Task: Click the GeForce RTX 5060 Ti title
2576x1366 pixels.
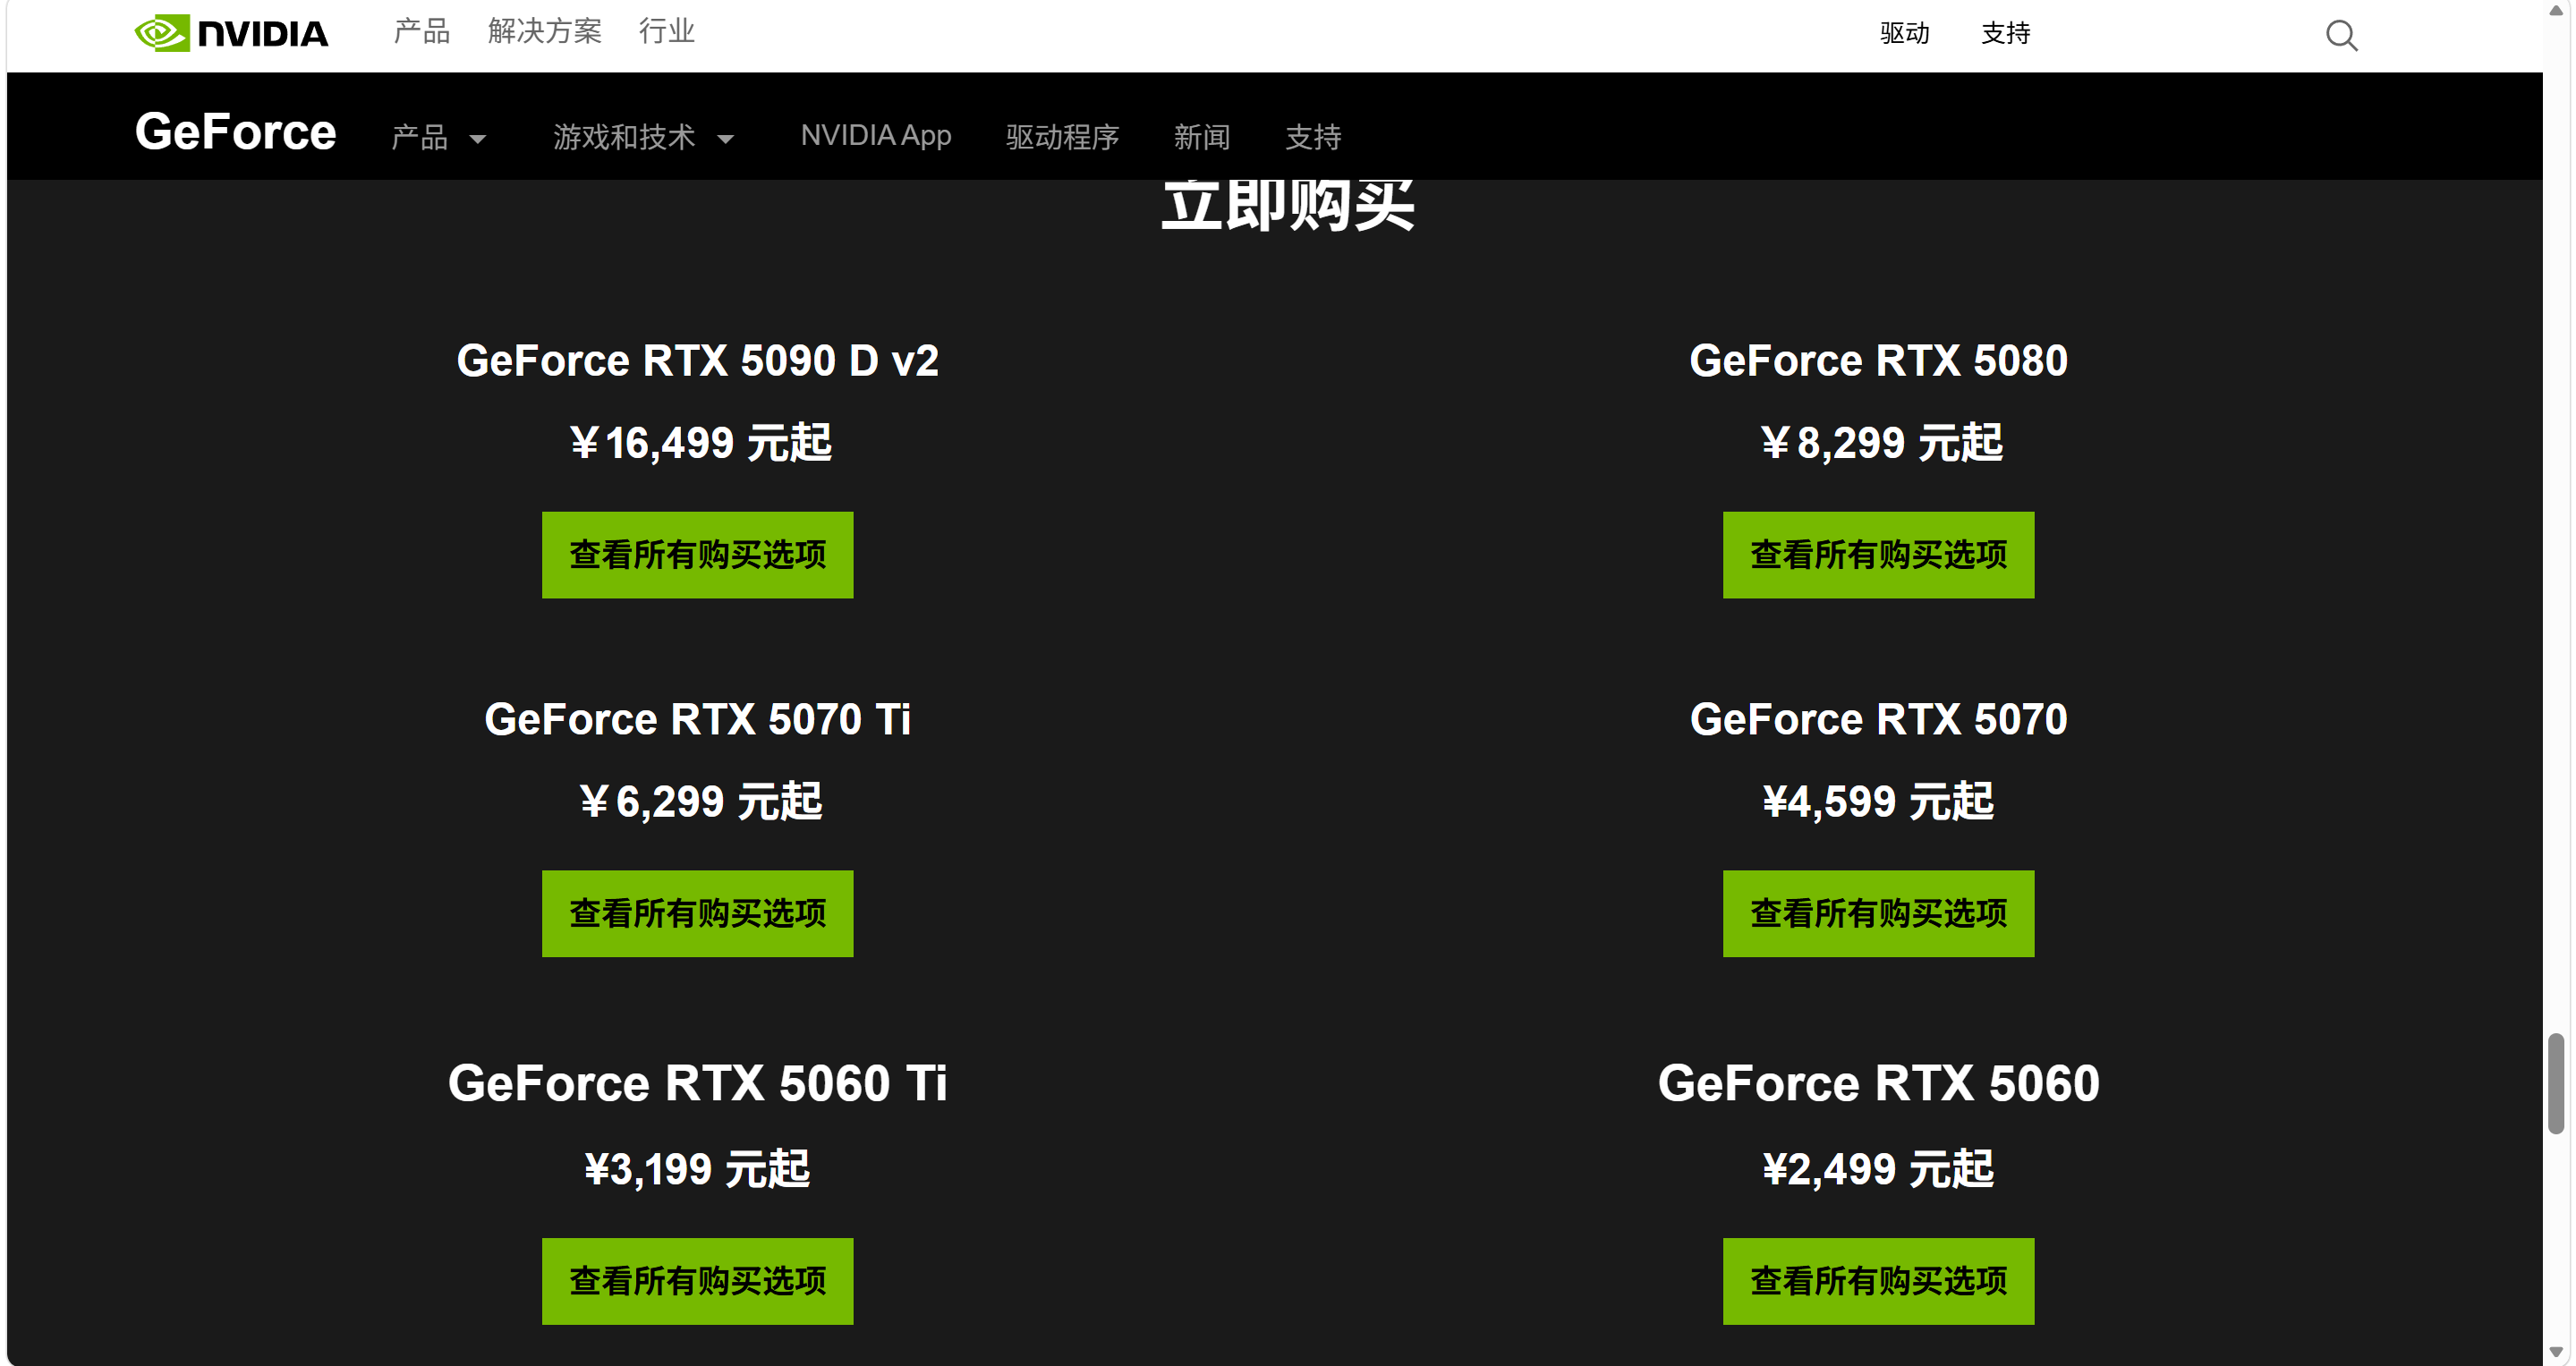Action: click(x=697, y=1083)
